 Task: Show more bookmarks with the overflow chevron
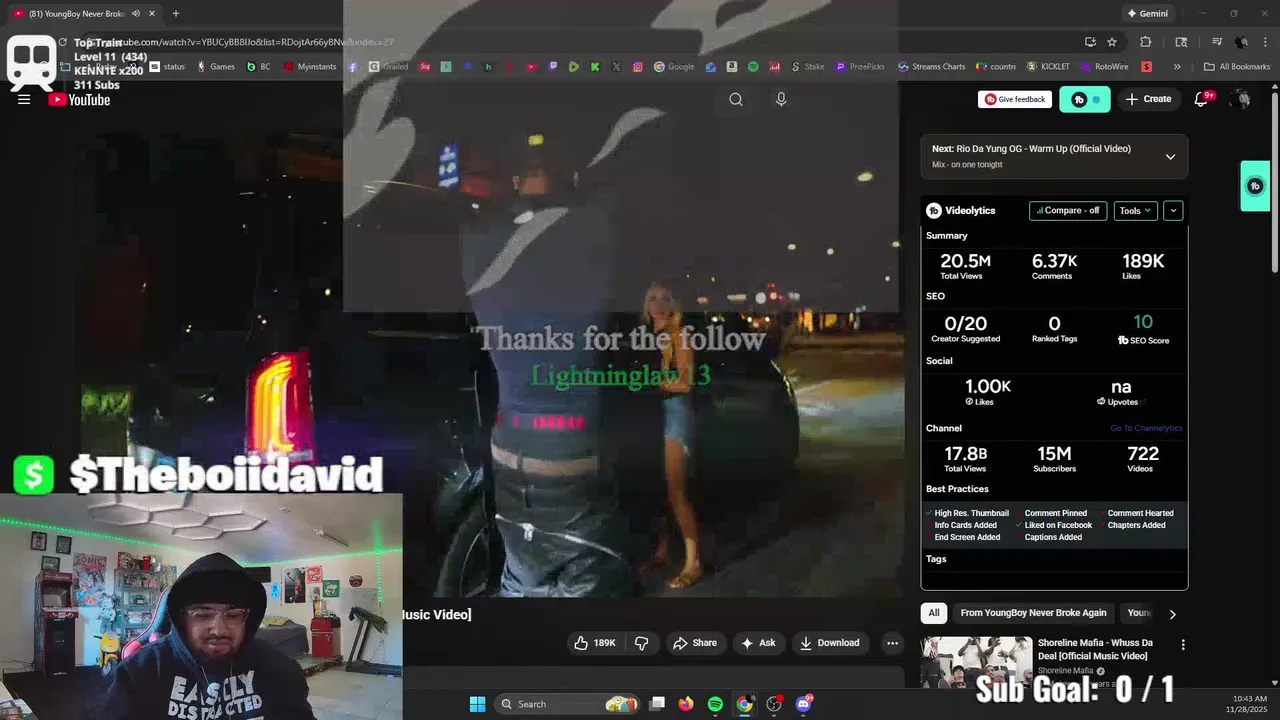pyautogui.click(x=1177, y=67)
